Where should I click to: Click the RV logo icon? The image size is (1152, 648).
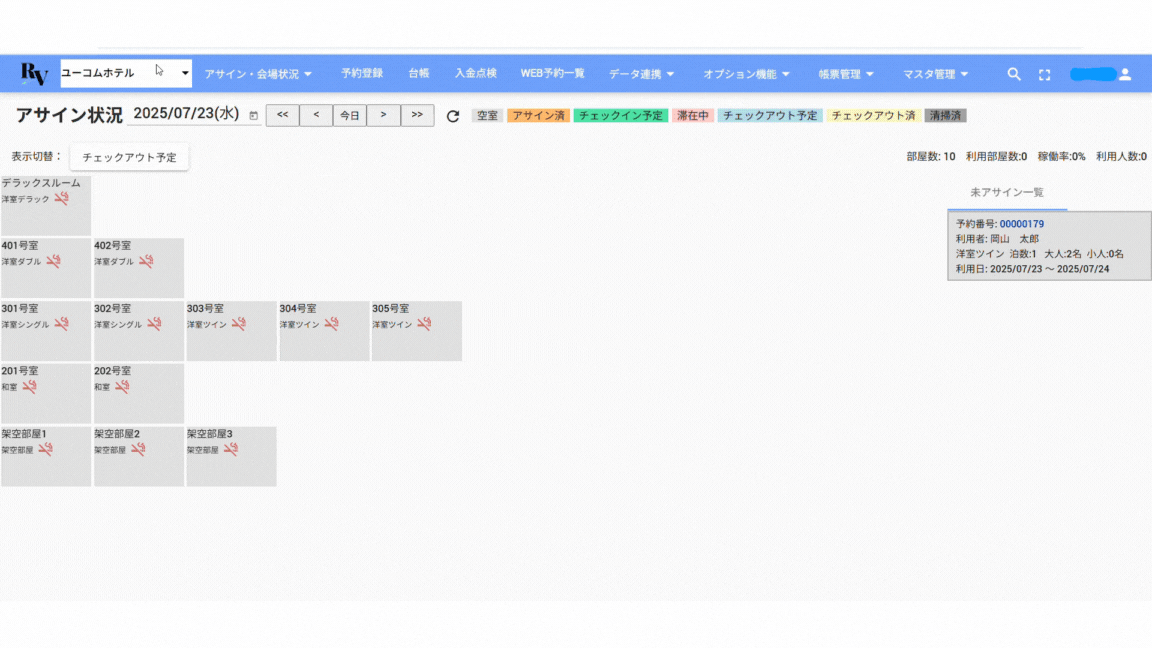[x=35, y=74]
